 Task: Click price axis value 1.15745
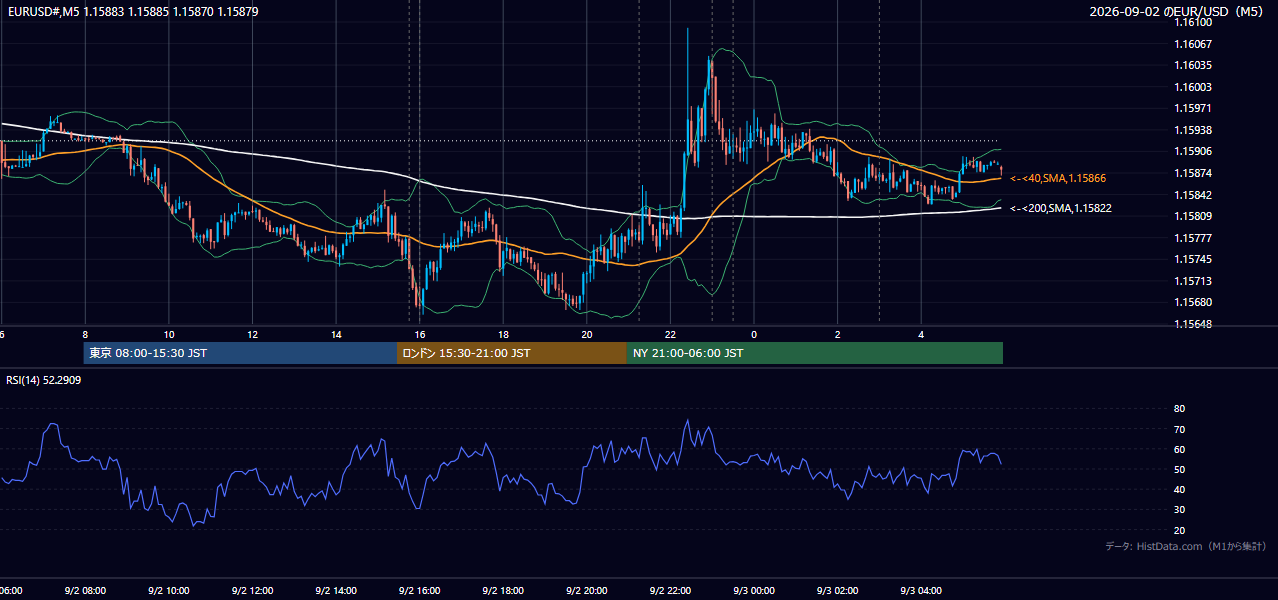1194,259
